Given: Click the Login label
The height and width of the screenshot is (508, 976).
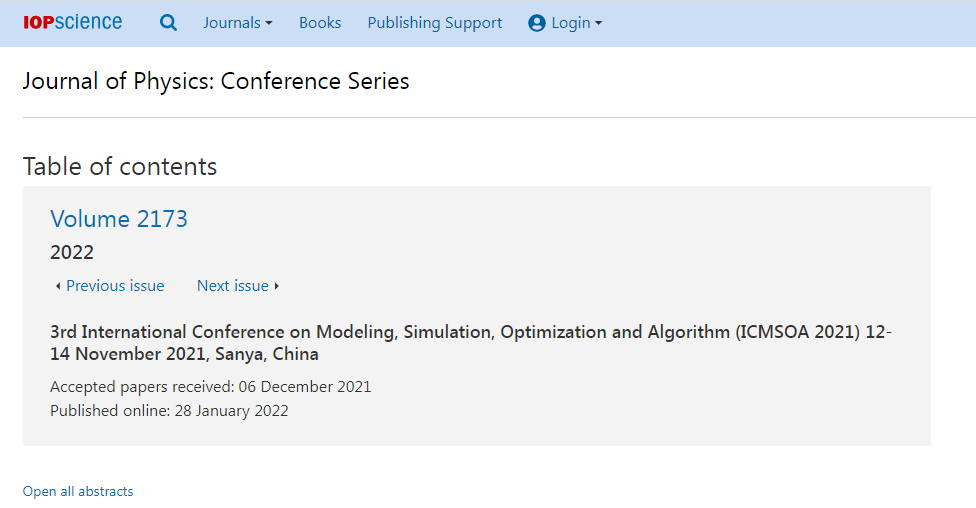Looking at the screenshot, I should click(x=571, y=23).
